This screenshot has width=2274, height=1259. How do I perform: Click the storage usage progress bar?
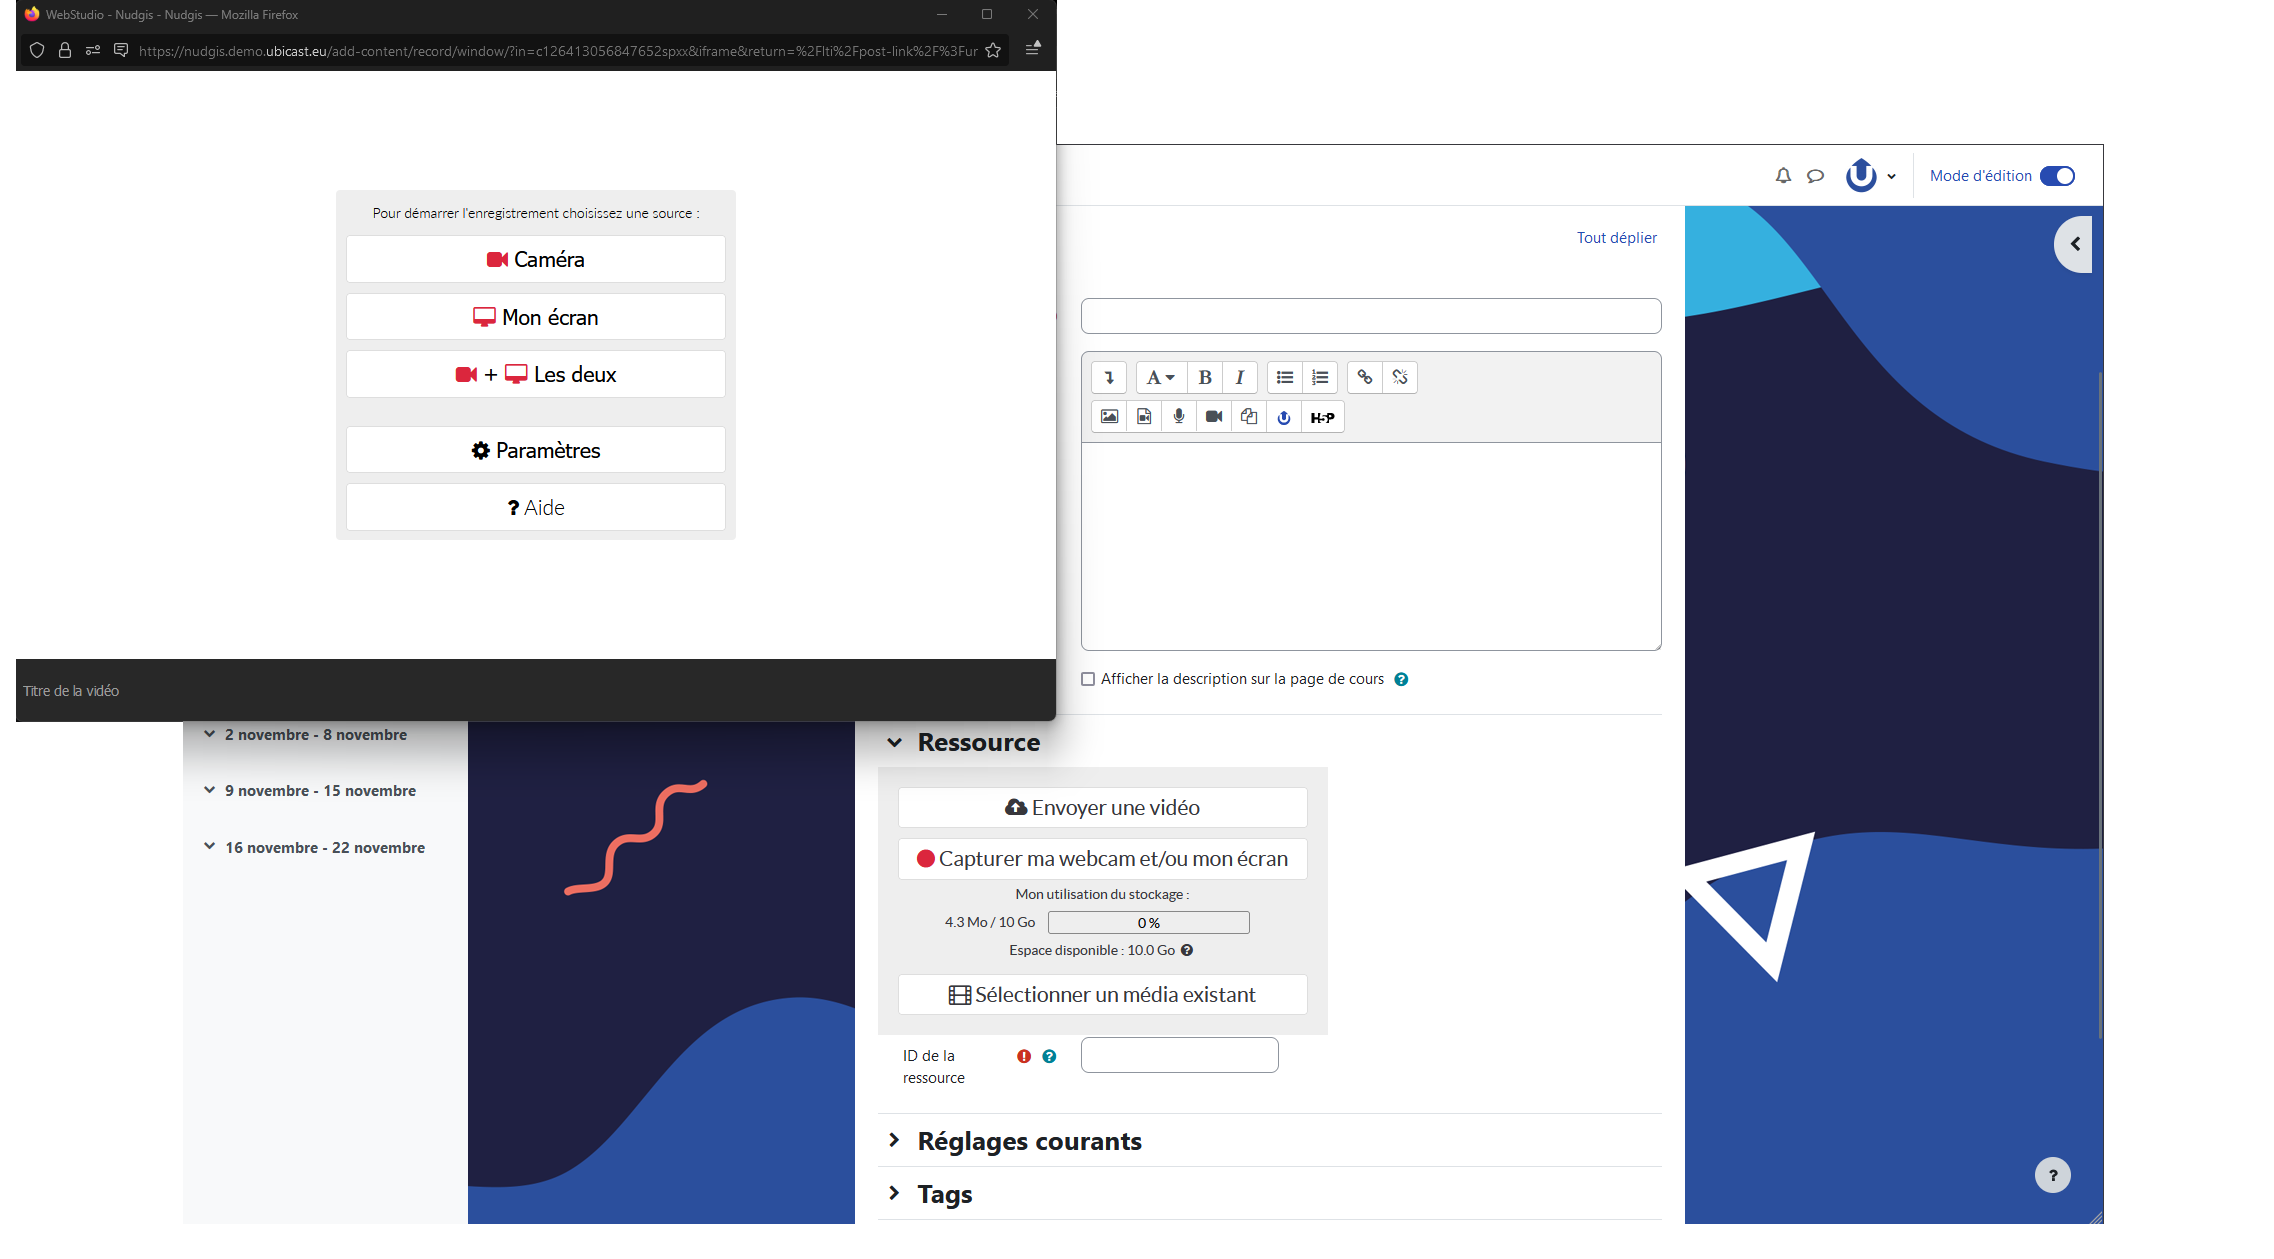[x=1148, y=923]
